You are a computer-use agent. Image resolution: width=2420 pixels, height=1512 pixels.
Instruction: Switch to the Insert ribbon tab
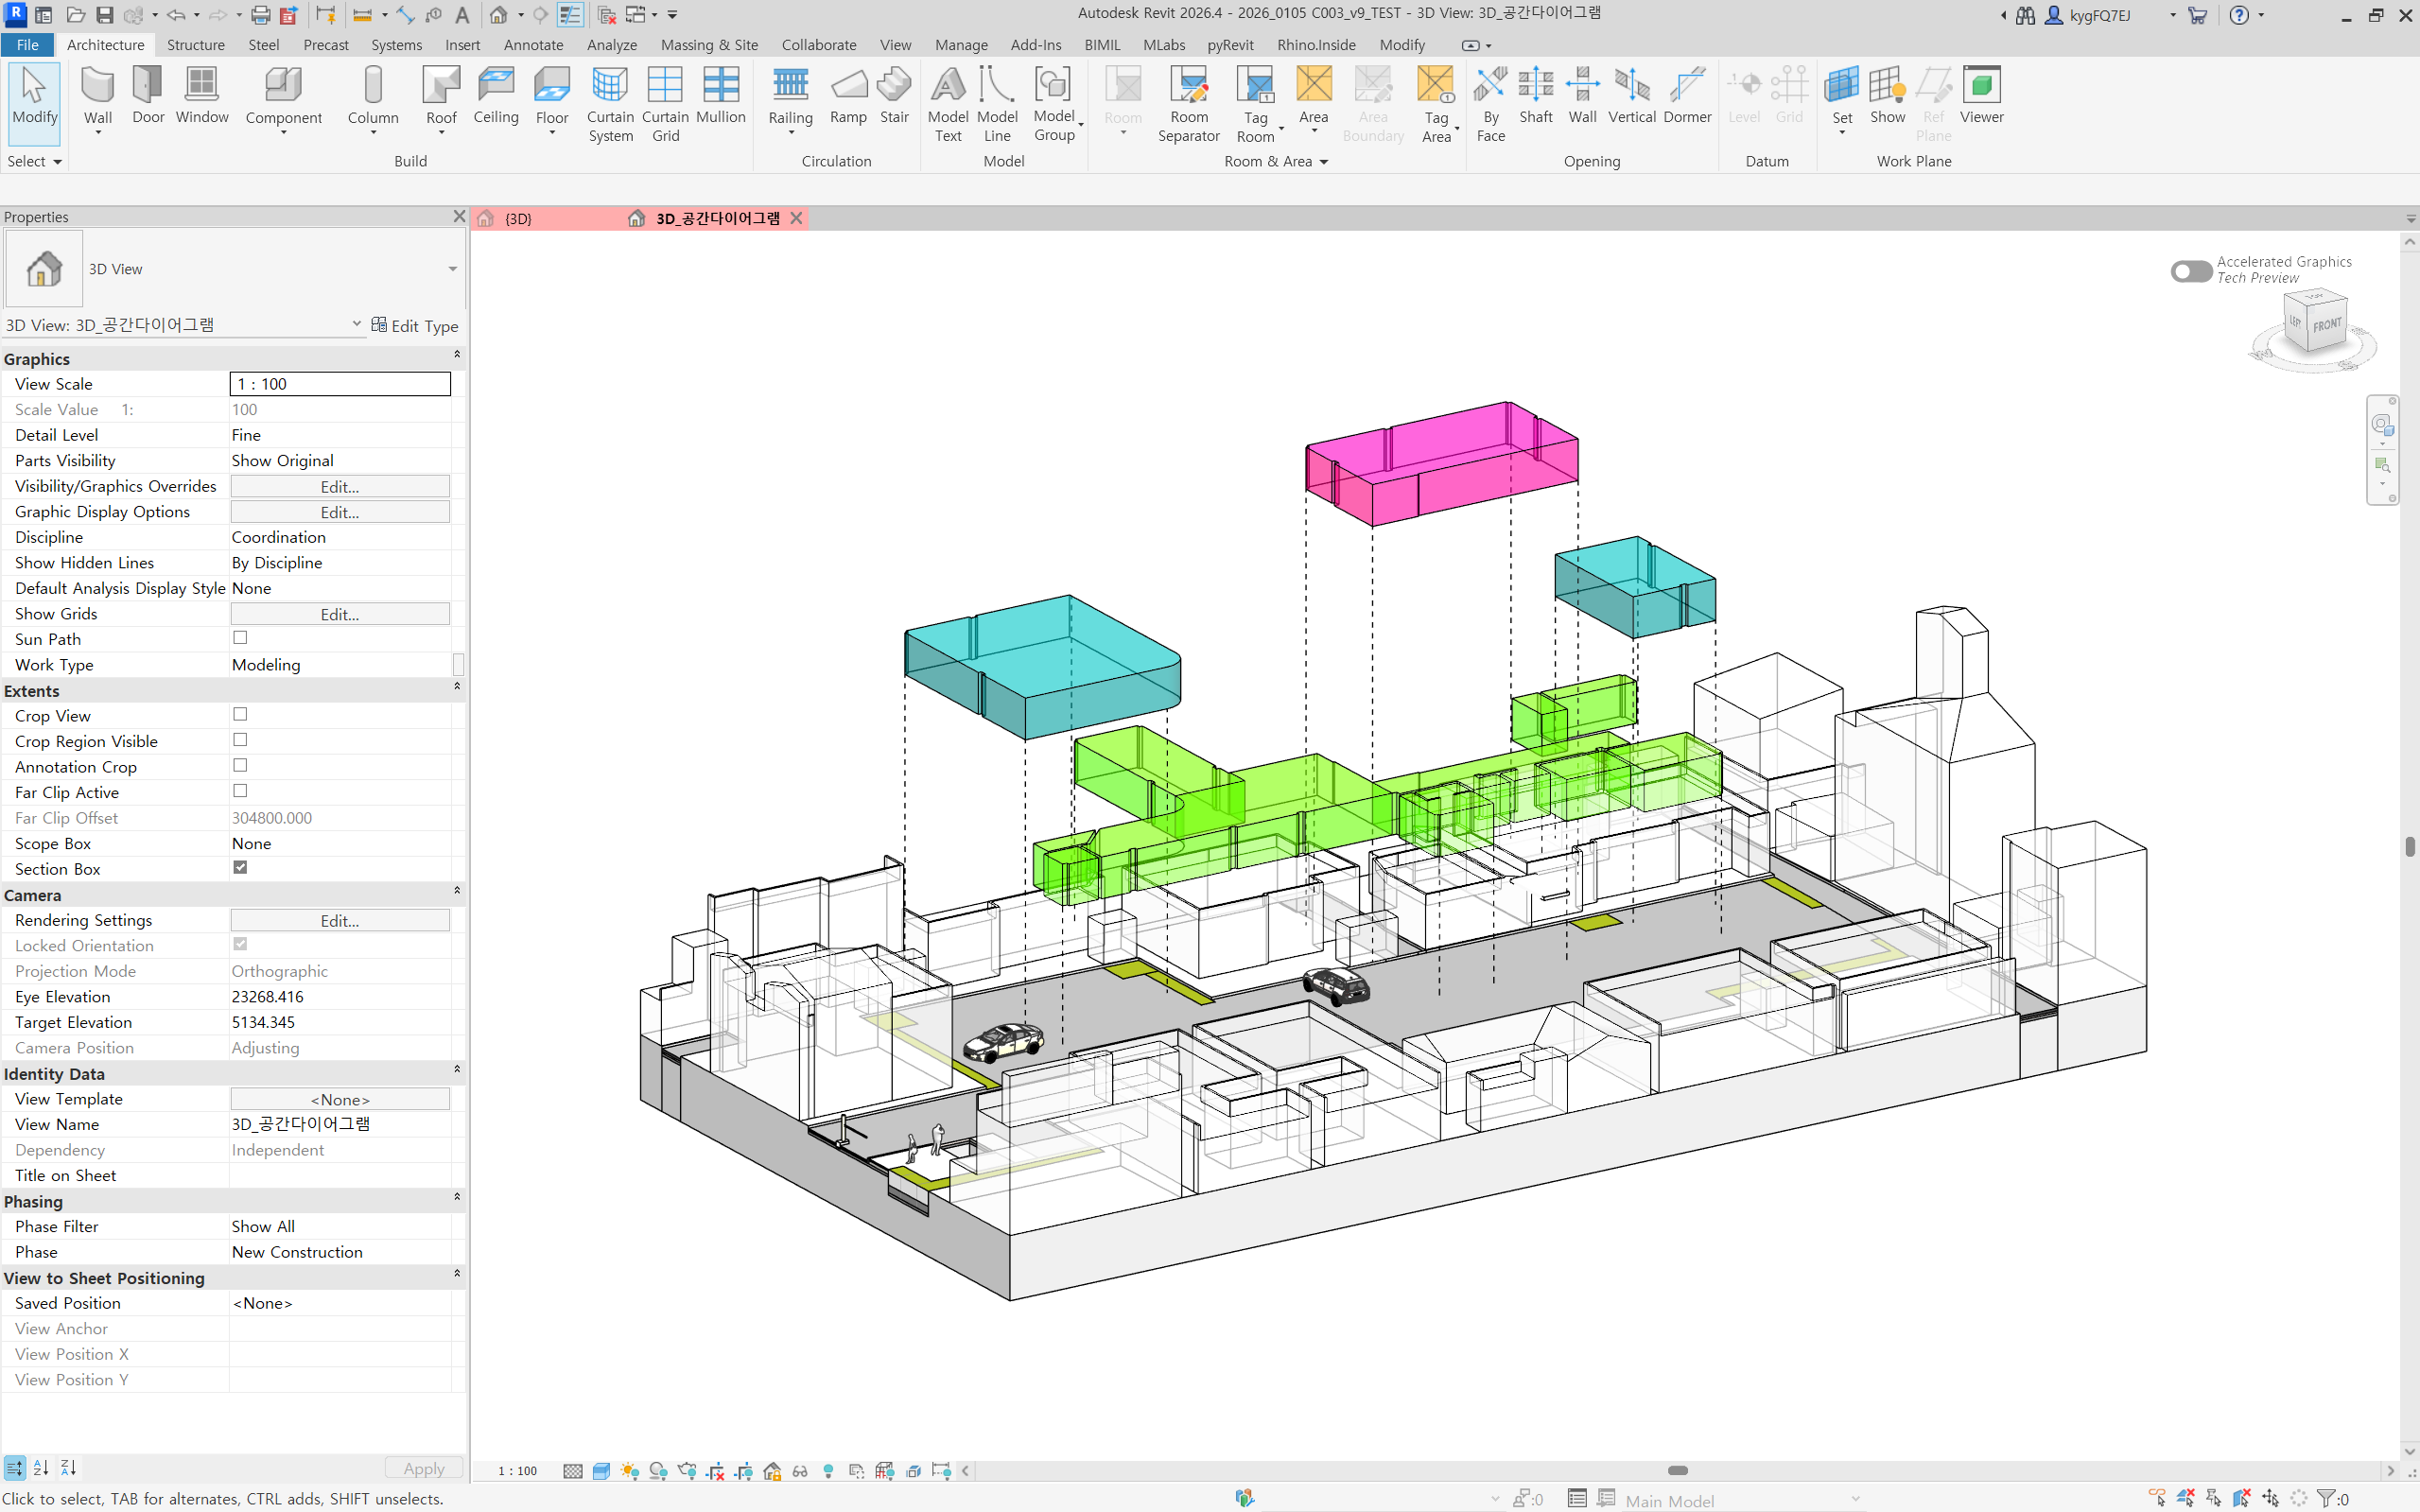coord(463,44)
